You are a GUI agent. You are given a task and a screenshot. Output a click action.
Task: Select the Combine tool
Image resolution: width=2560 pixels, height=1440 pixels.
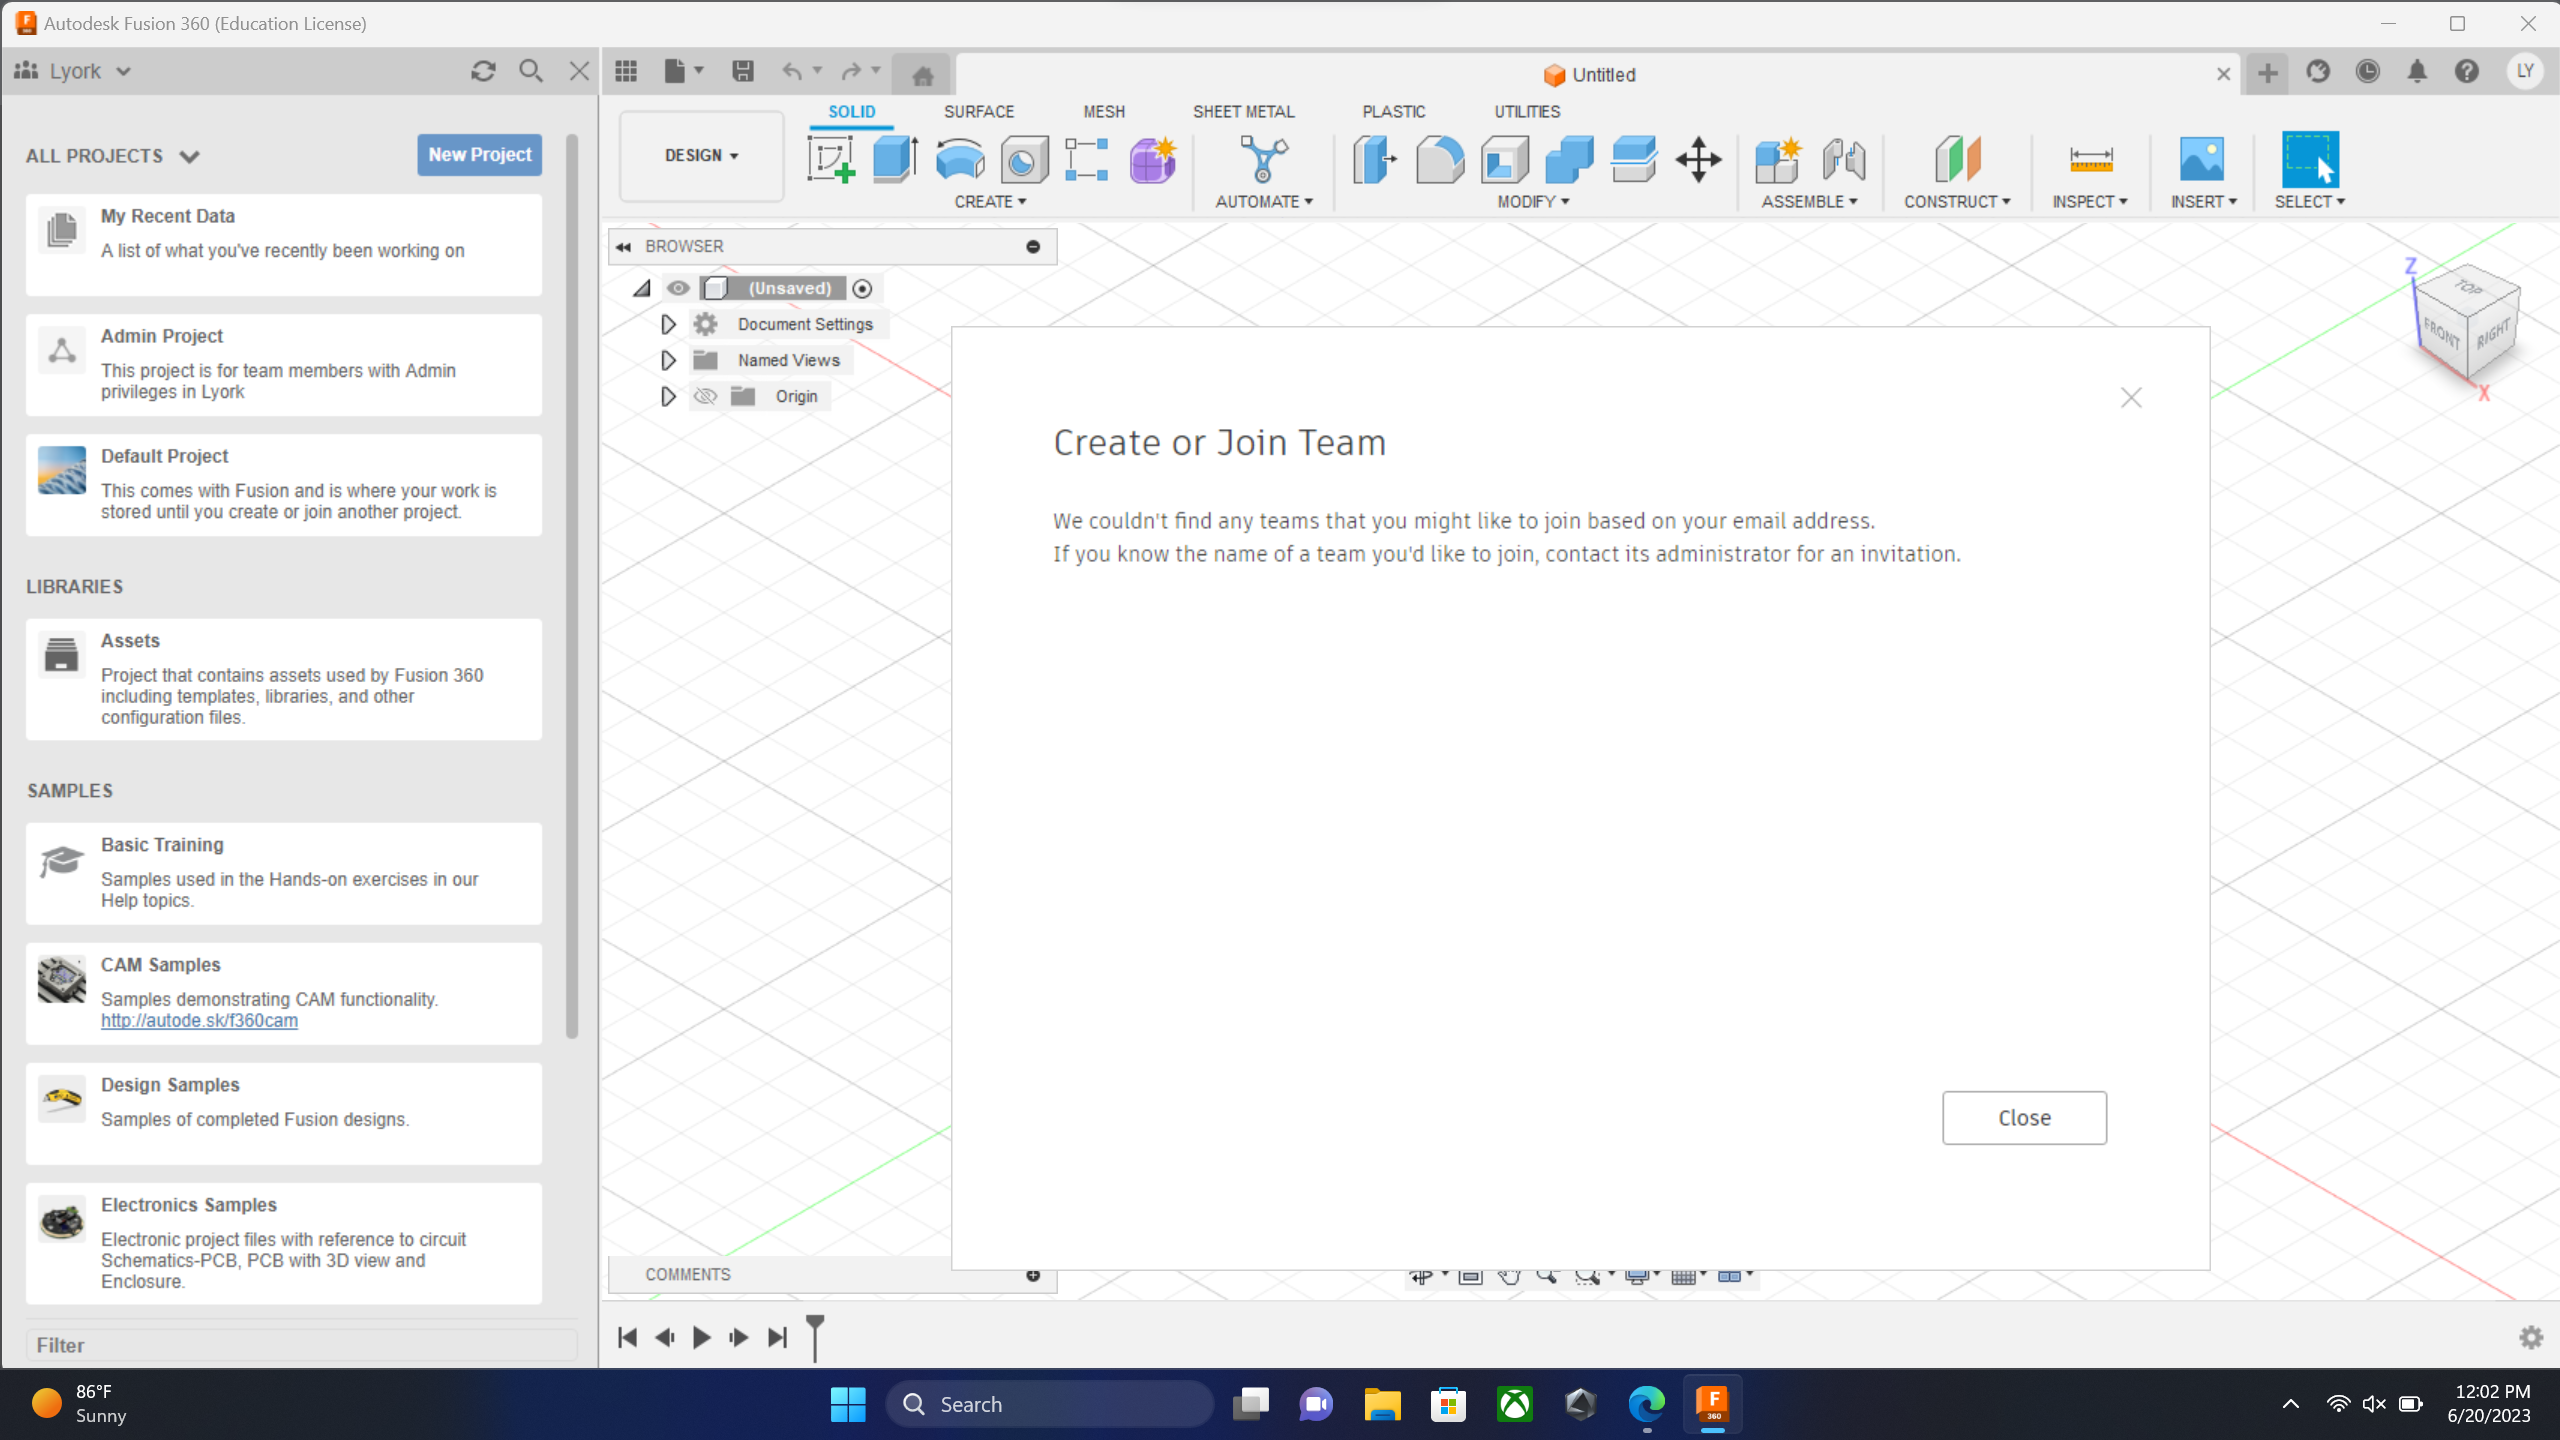(1569, 160)
